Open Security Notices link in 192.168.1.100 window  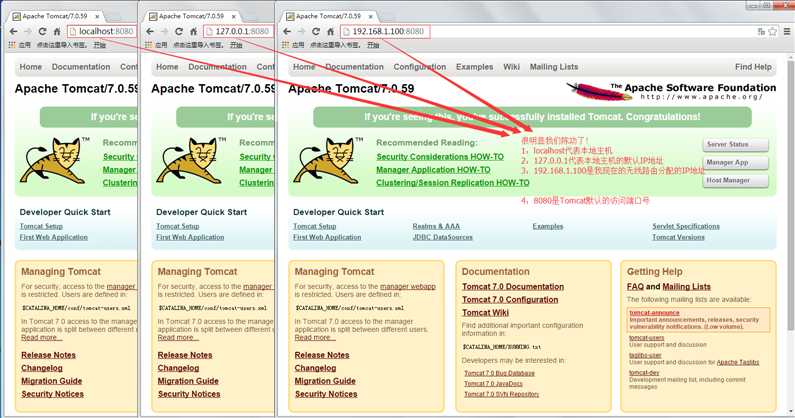(x=326, y=394)
